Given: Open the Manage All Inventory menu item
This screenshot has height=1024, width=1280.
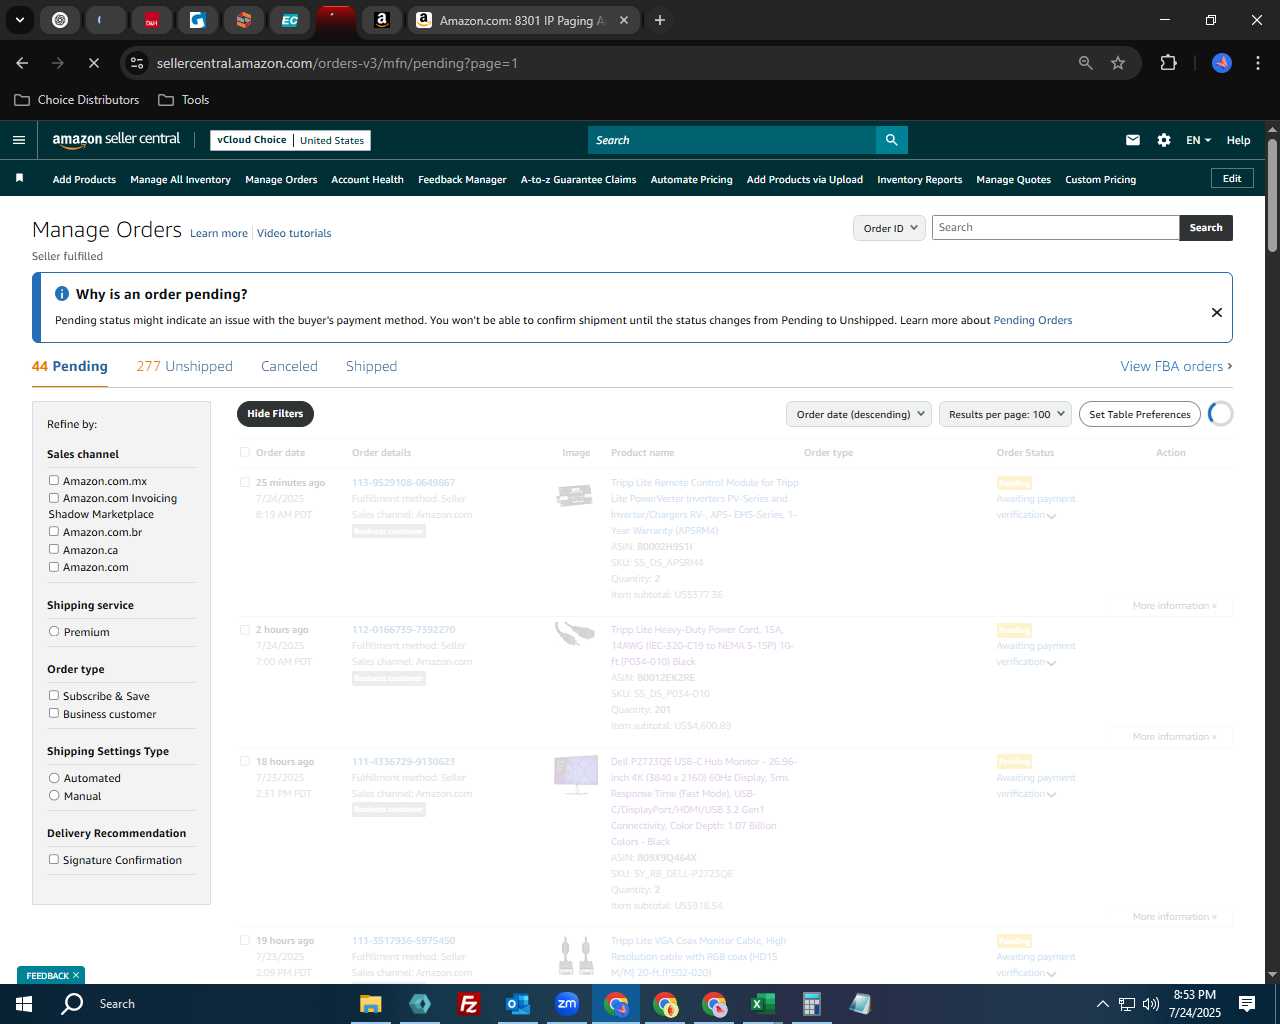Looking at the screenshot, I should click(x=180, y=180).
